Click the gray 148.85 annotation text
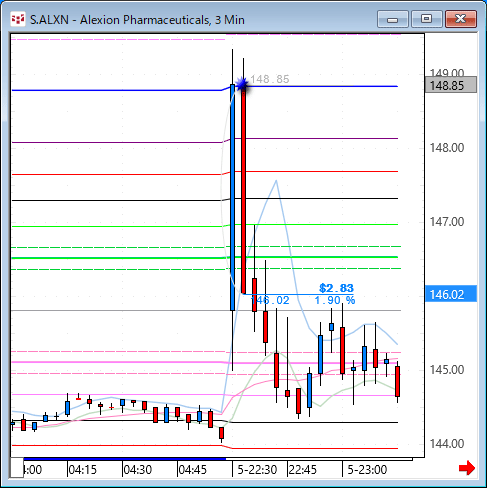487x488 pixels. point(270,79)
